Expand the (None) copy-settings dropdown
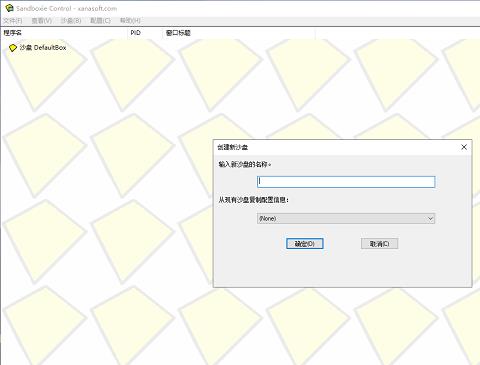 click(x=346, y=218)
